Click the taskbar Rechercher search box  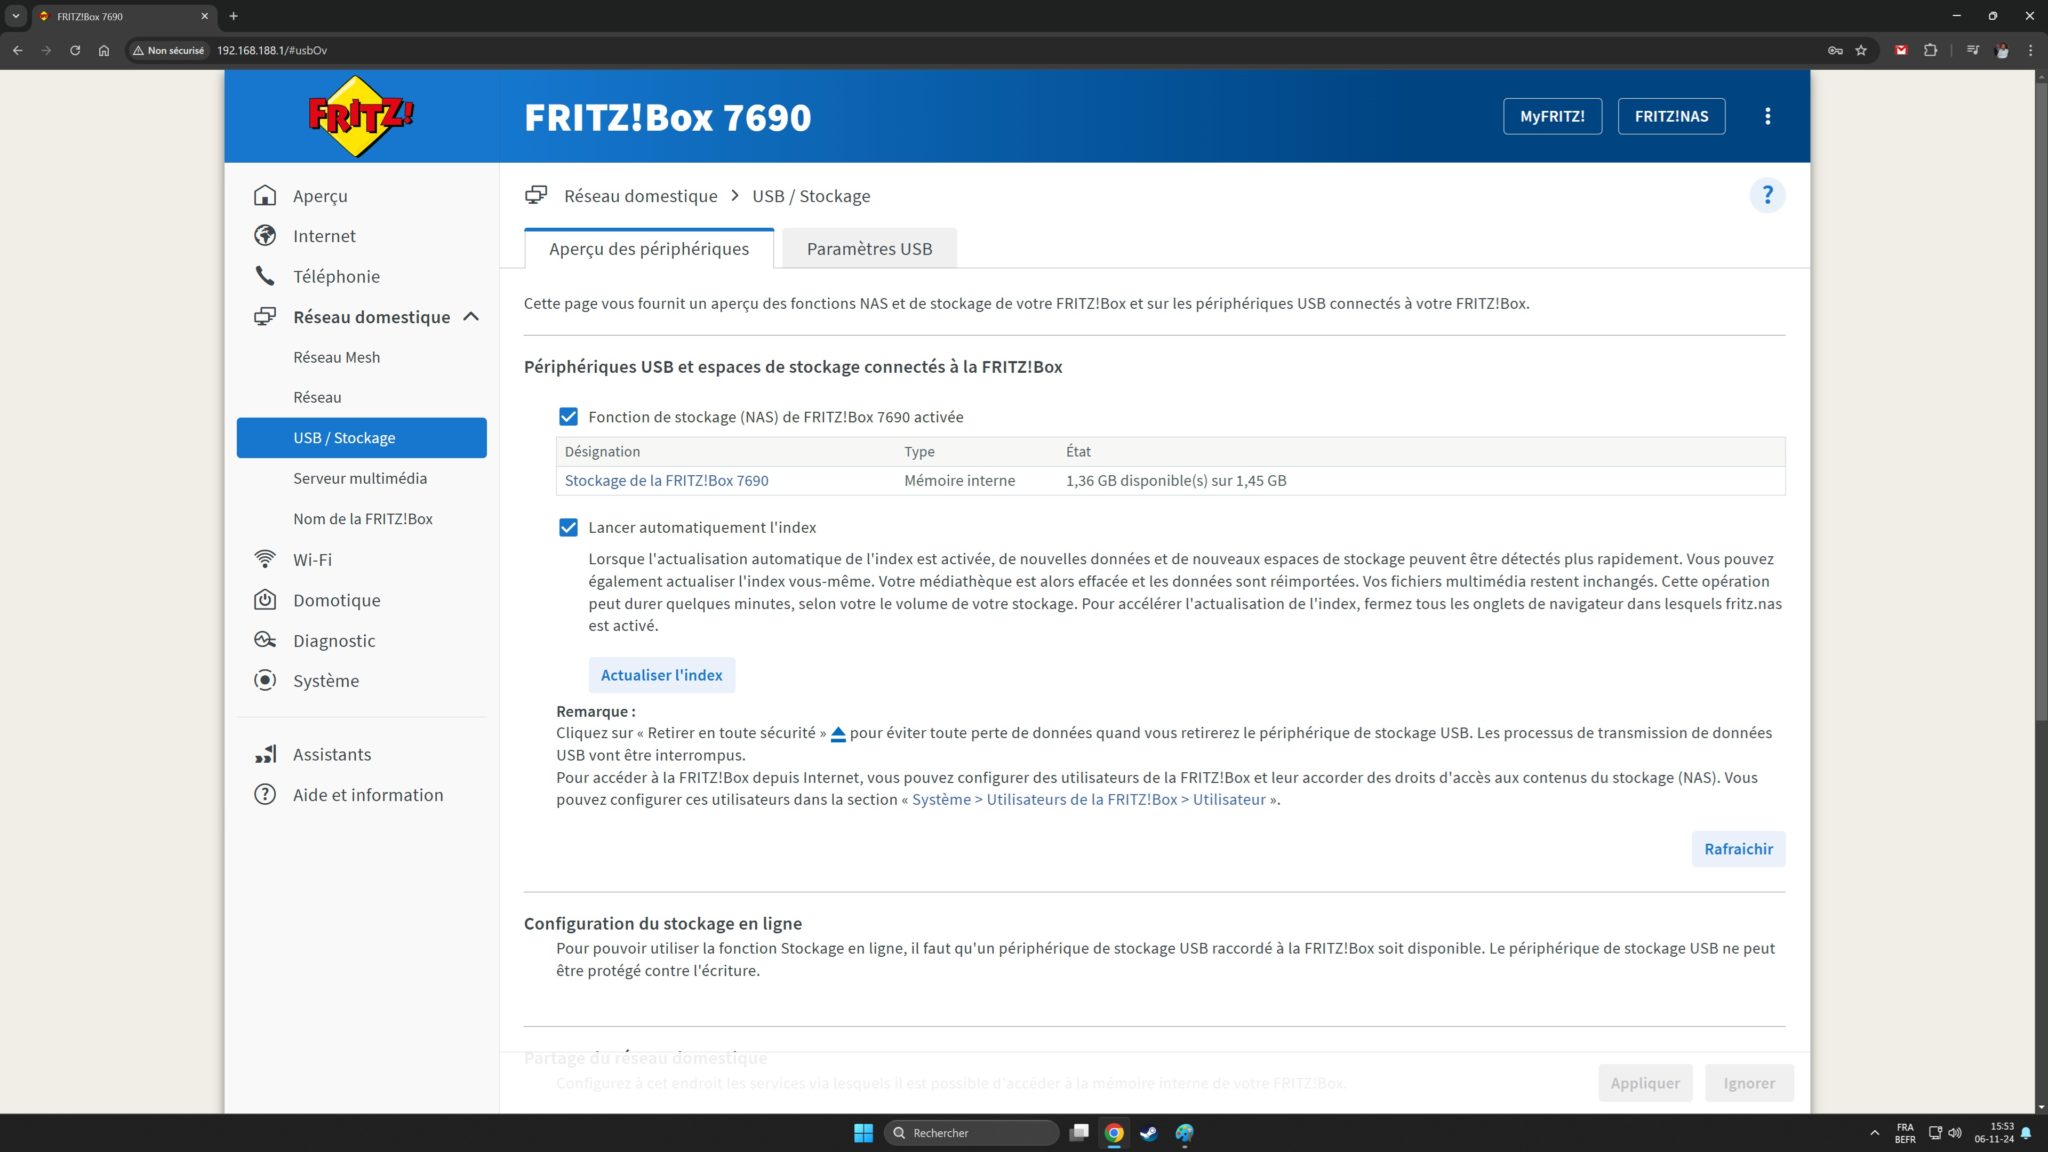(x=971, y=1132)
